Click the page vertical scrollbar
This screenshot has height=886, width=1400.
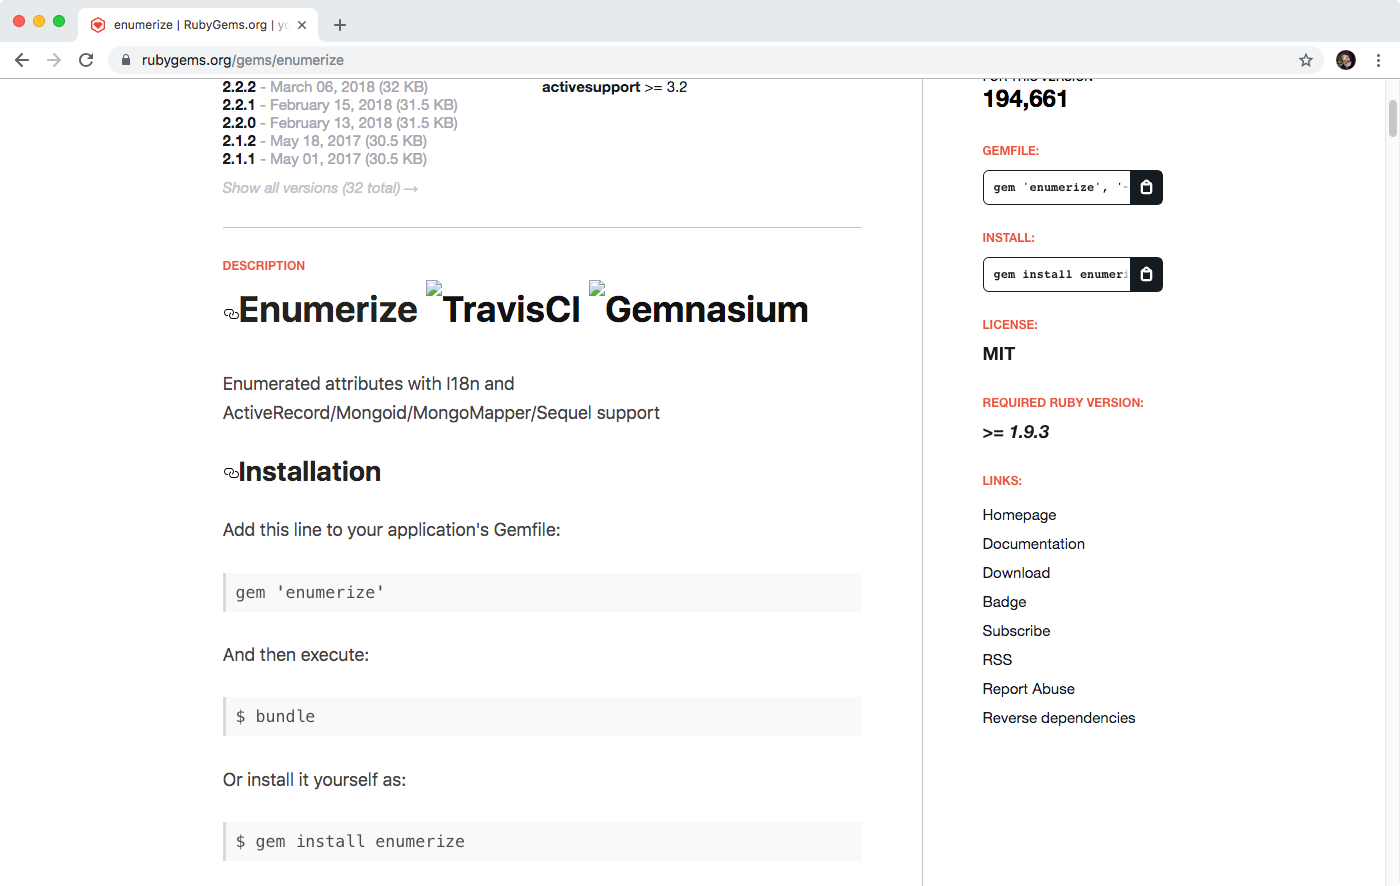point(1392,118)
